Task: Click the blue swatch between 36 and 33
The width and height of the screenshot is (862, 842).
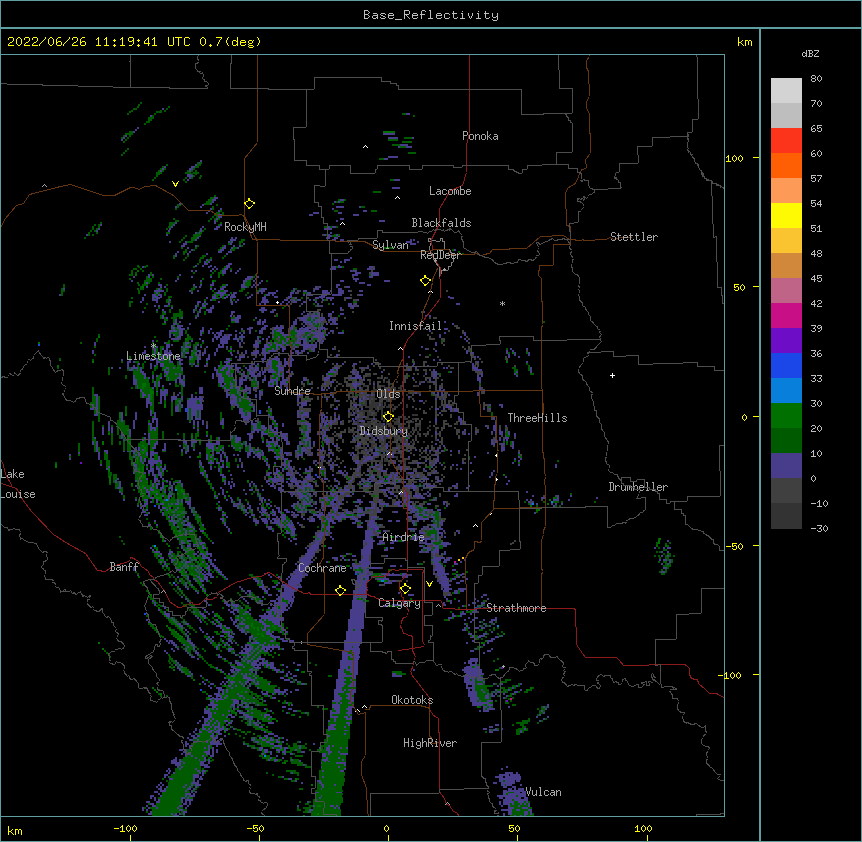Action: pos(786,365)
